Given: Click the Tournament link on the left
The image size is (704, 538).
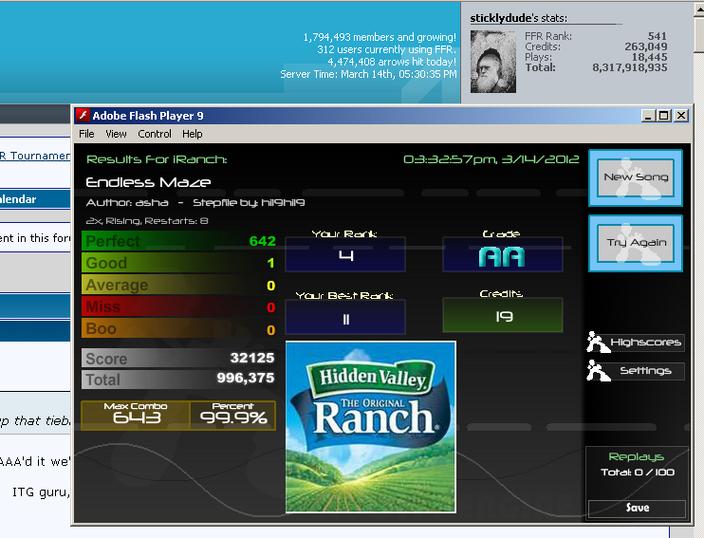Looking at the screenshot, I should 35,156.
